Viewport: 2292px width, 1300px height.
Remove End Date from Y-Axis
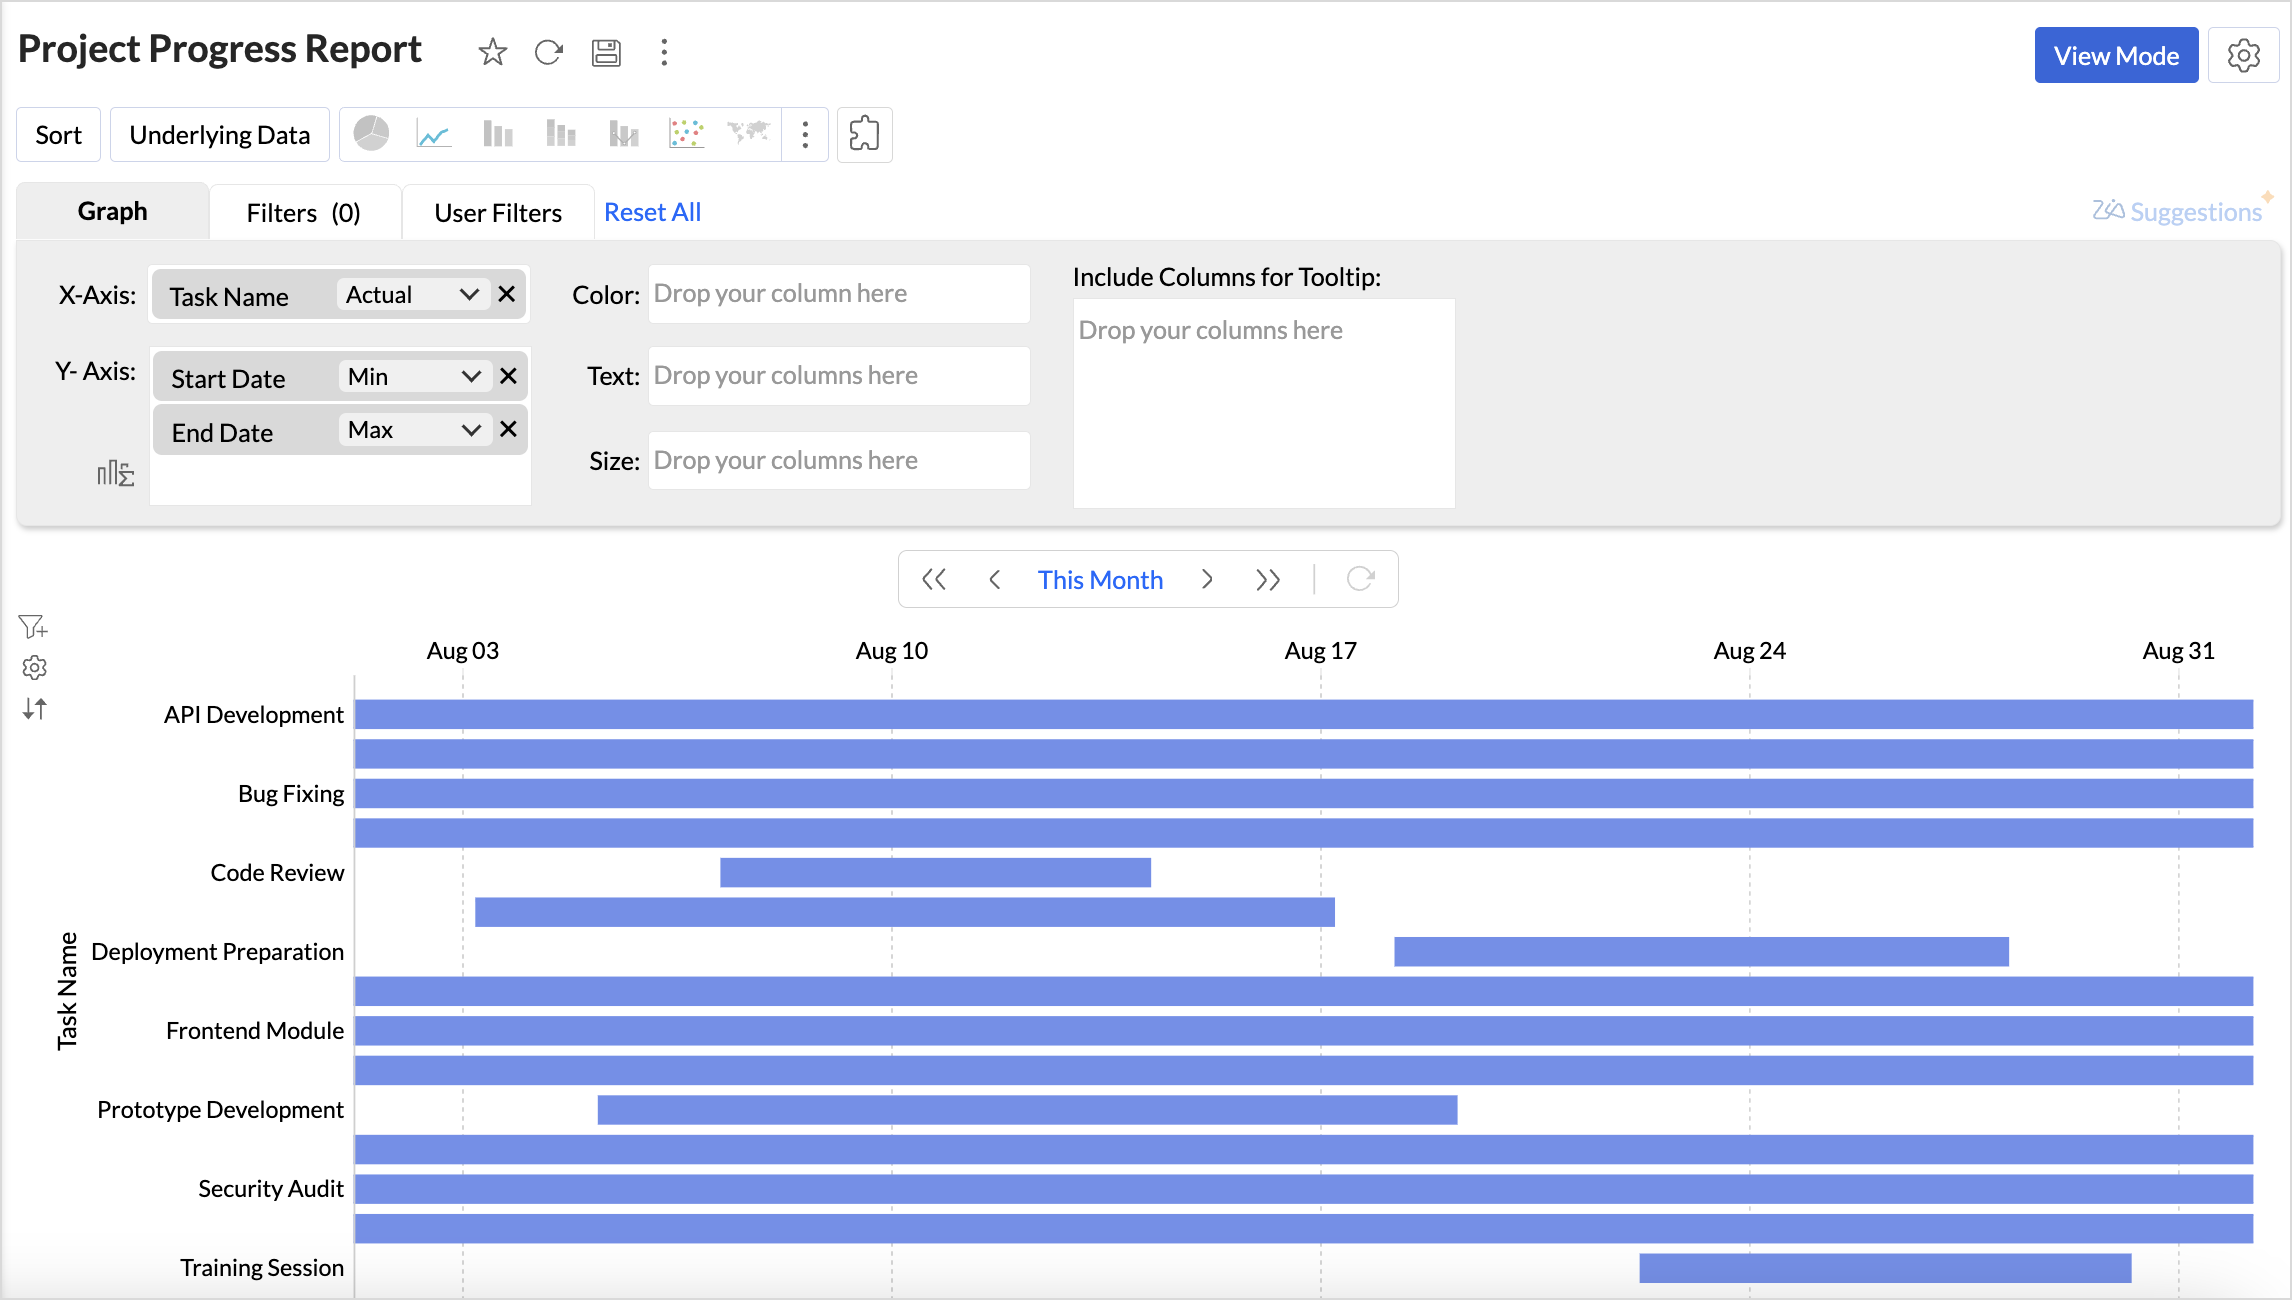[508, 429]
